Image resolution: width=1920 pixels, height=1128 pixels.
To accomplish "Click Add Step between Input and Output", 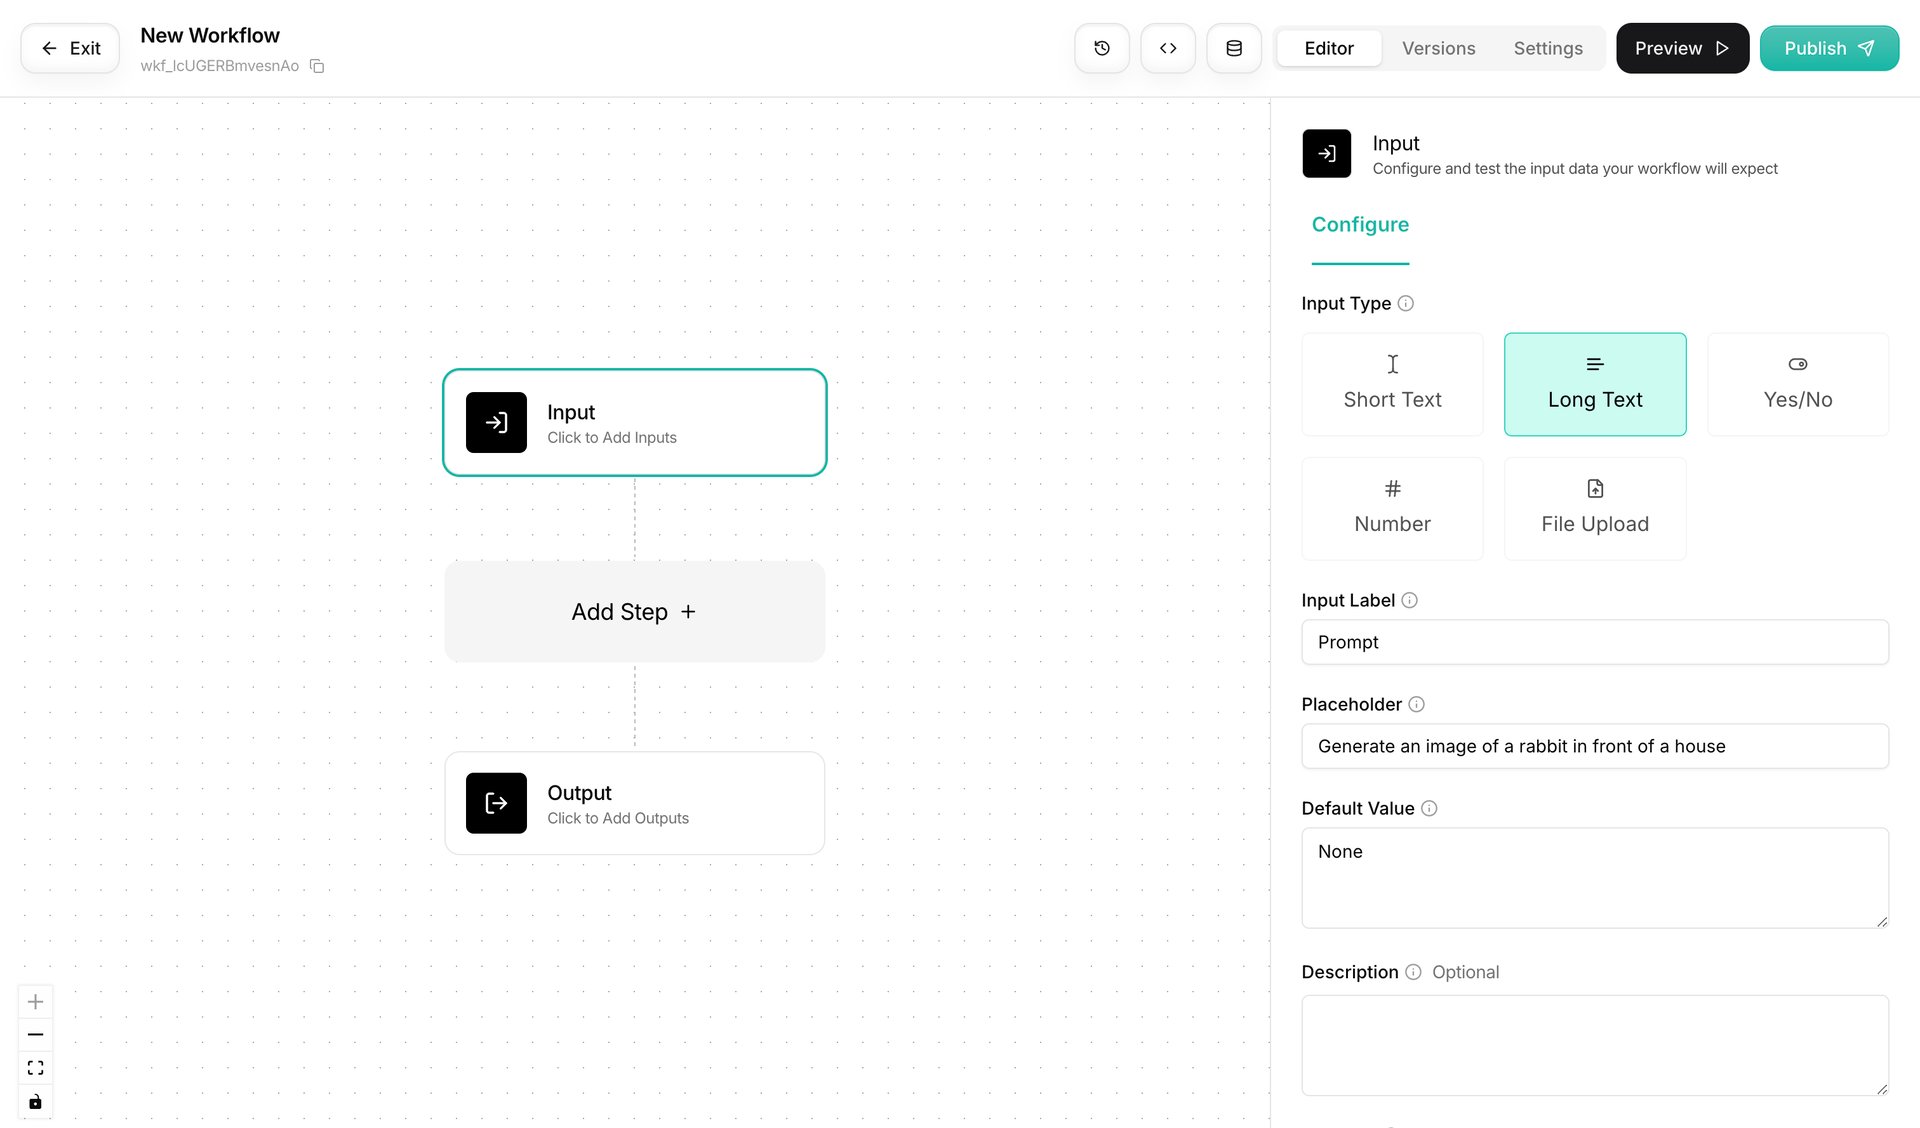I will pyautogui.click(x=634, y=611).
